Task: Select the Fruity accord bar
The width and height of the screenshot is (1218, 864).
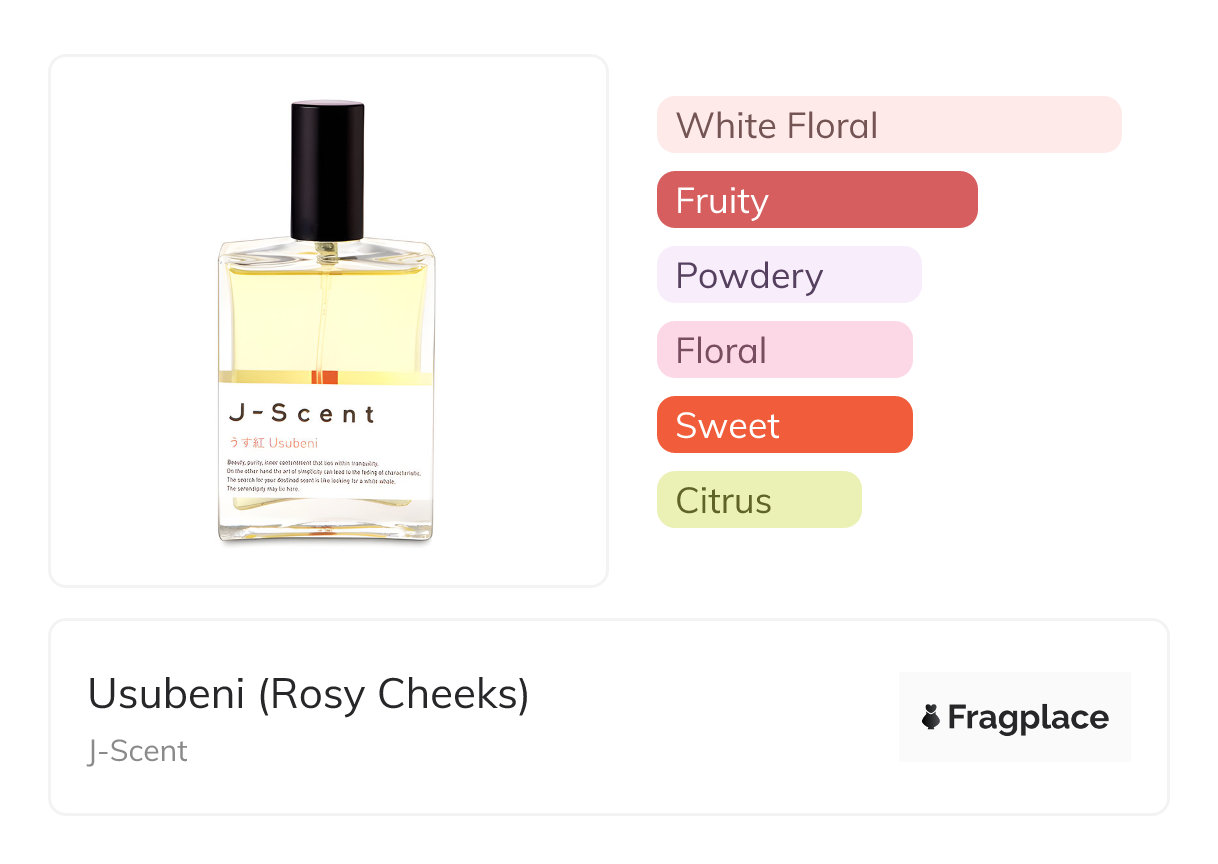Action: pos(816,200)
